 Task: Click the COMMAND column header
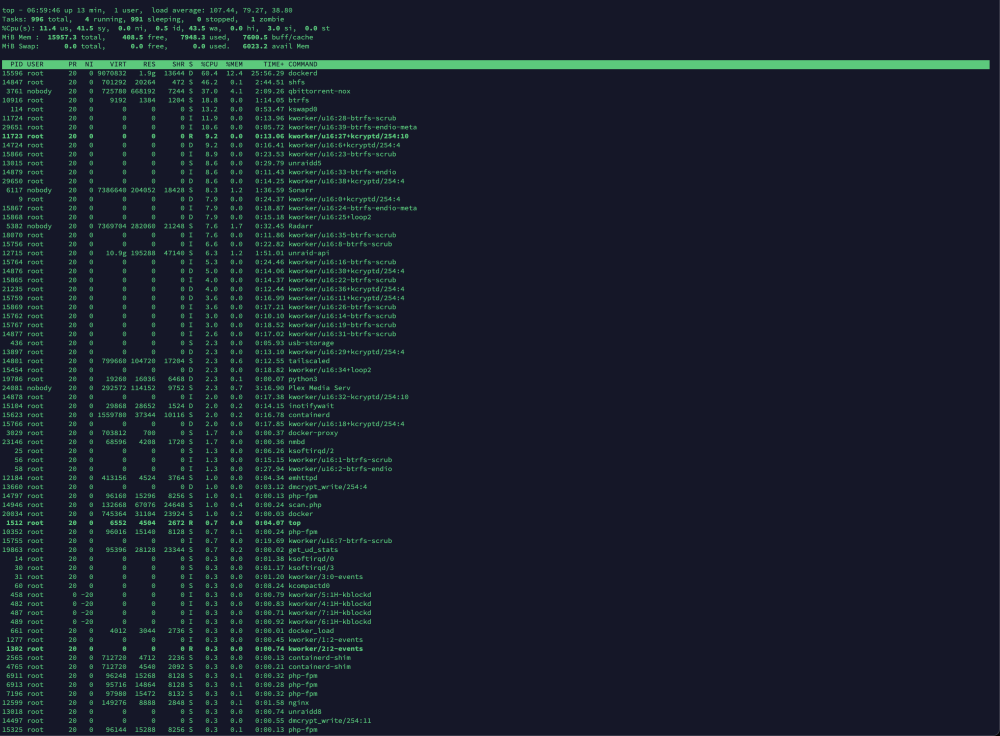pos(303,64)
